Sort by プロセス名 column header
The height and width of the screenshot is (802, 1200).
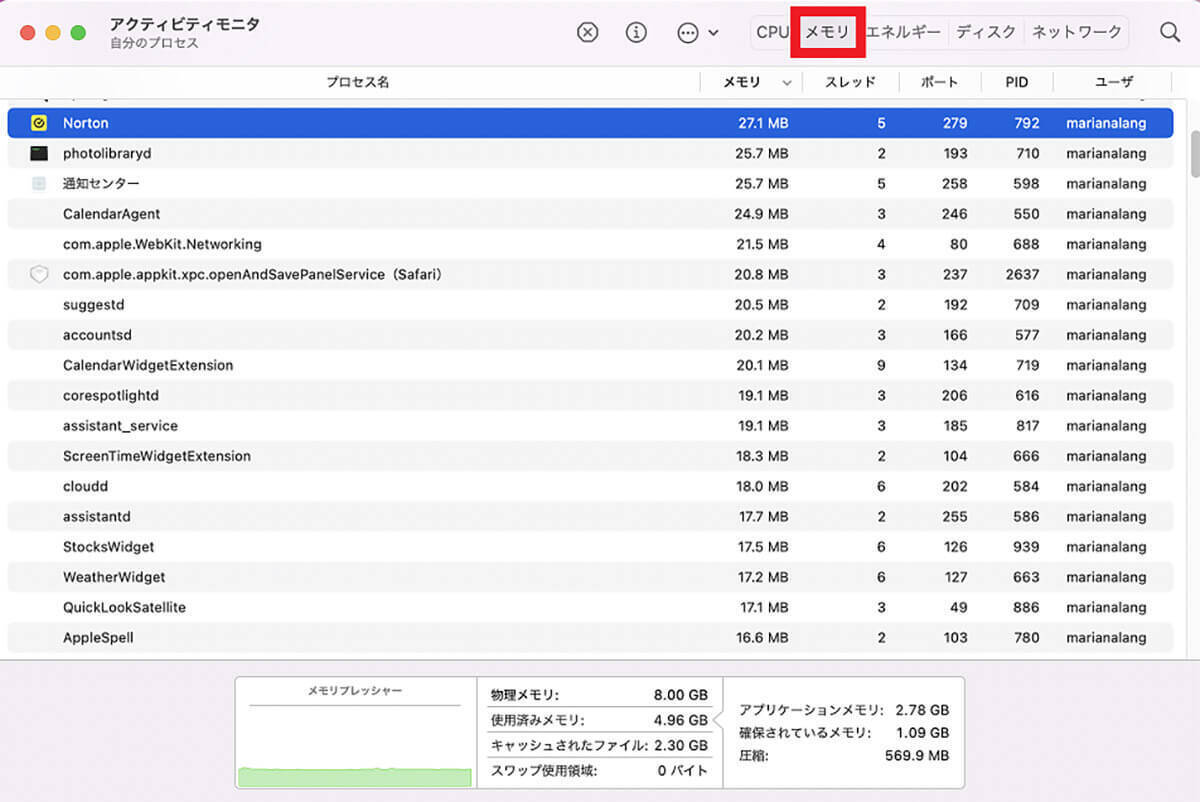tap(357, 83)
